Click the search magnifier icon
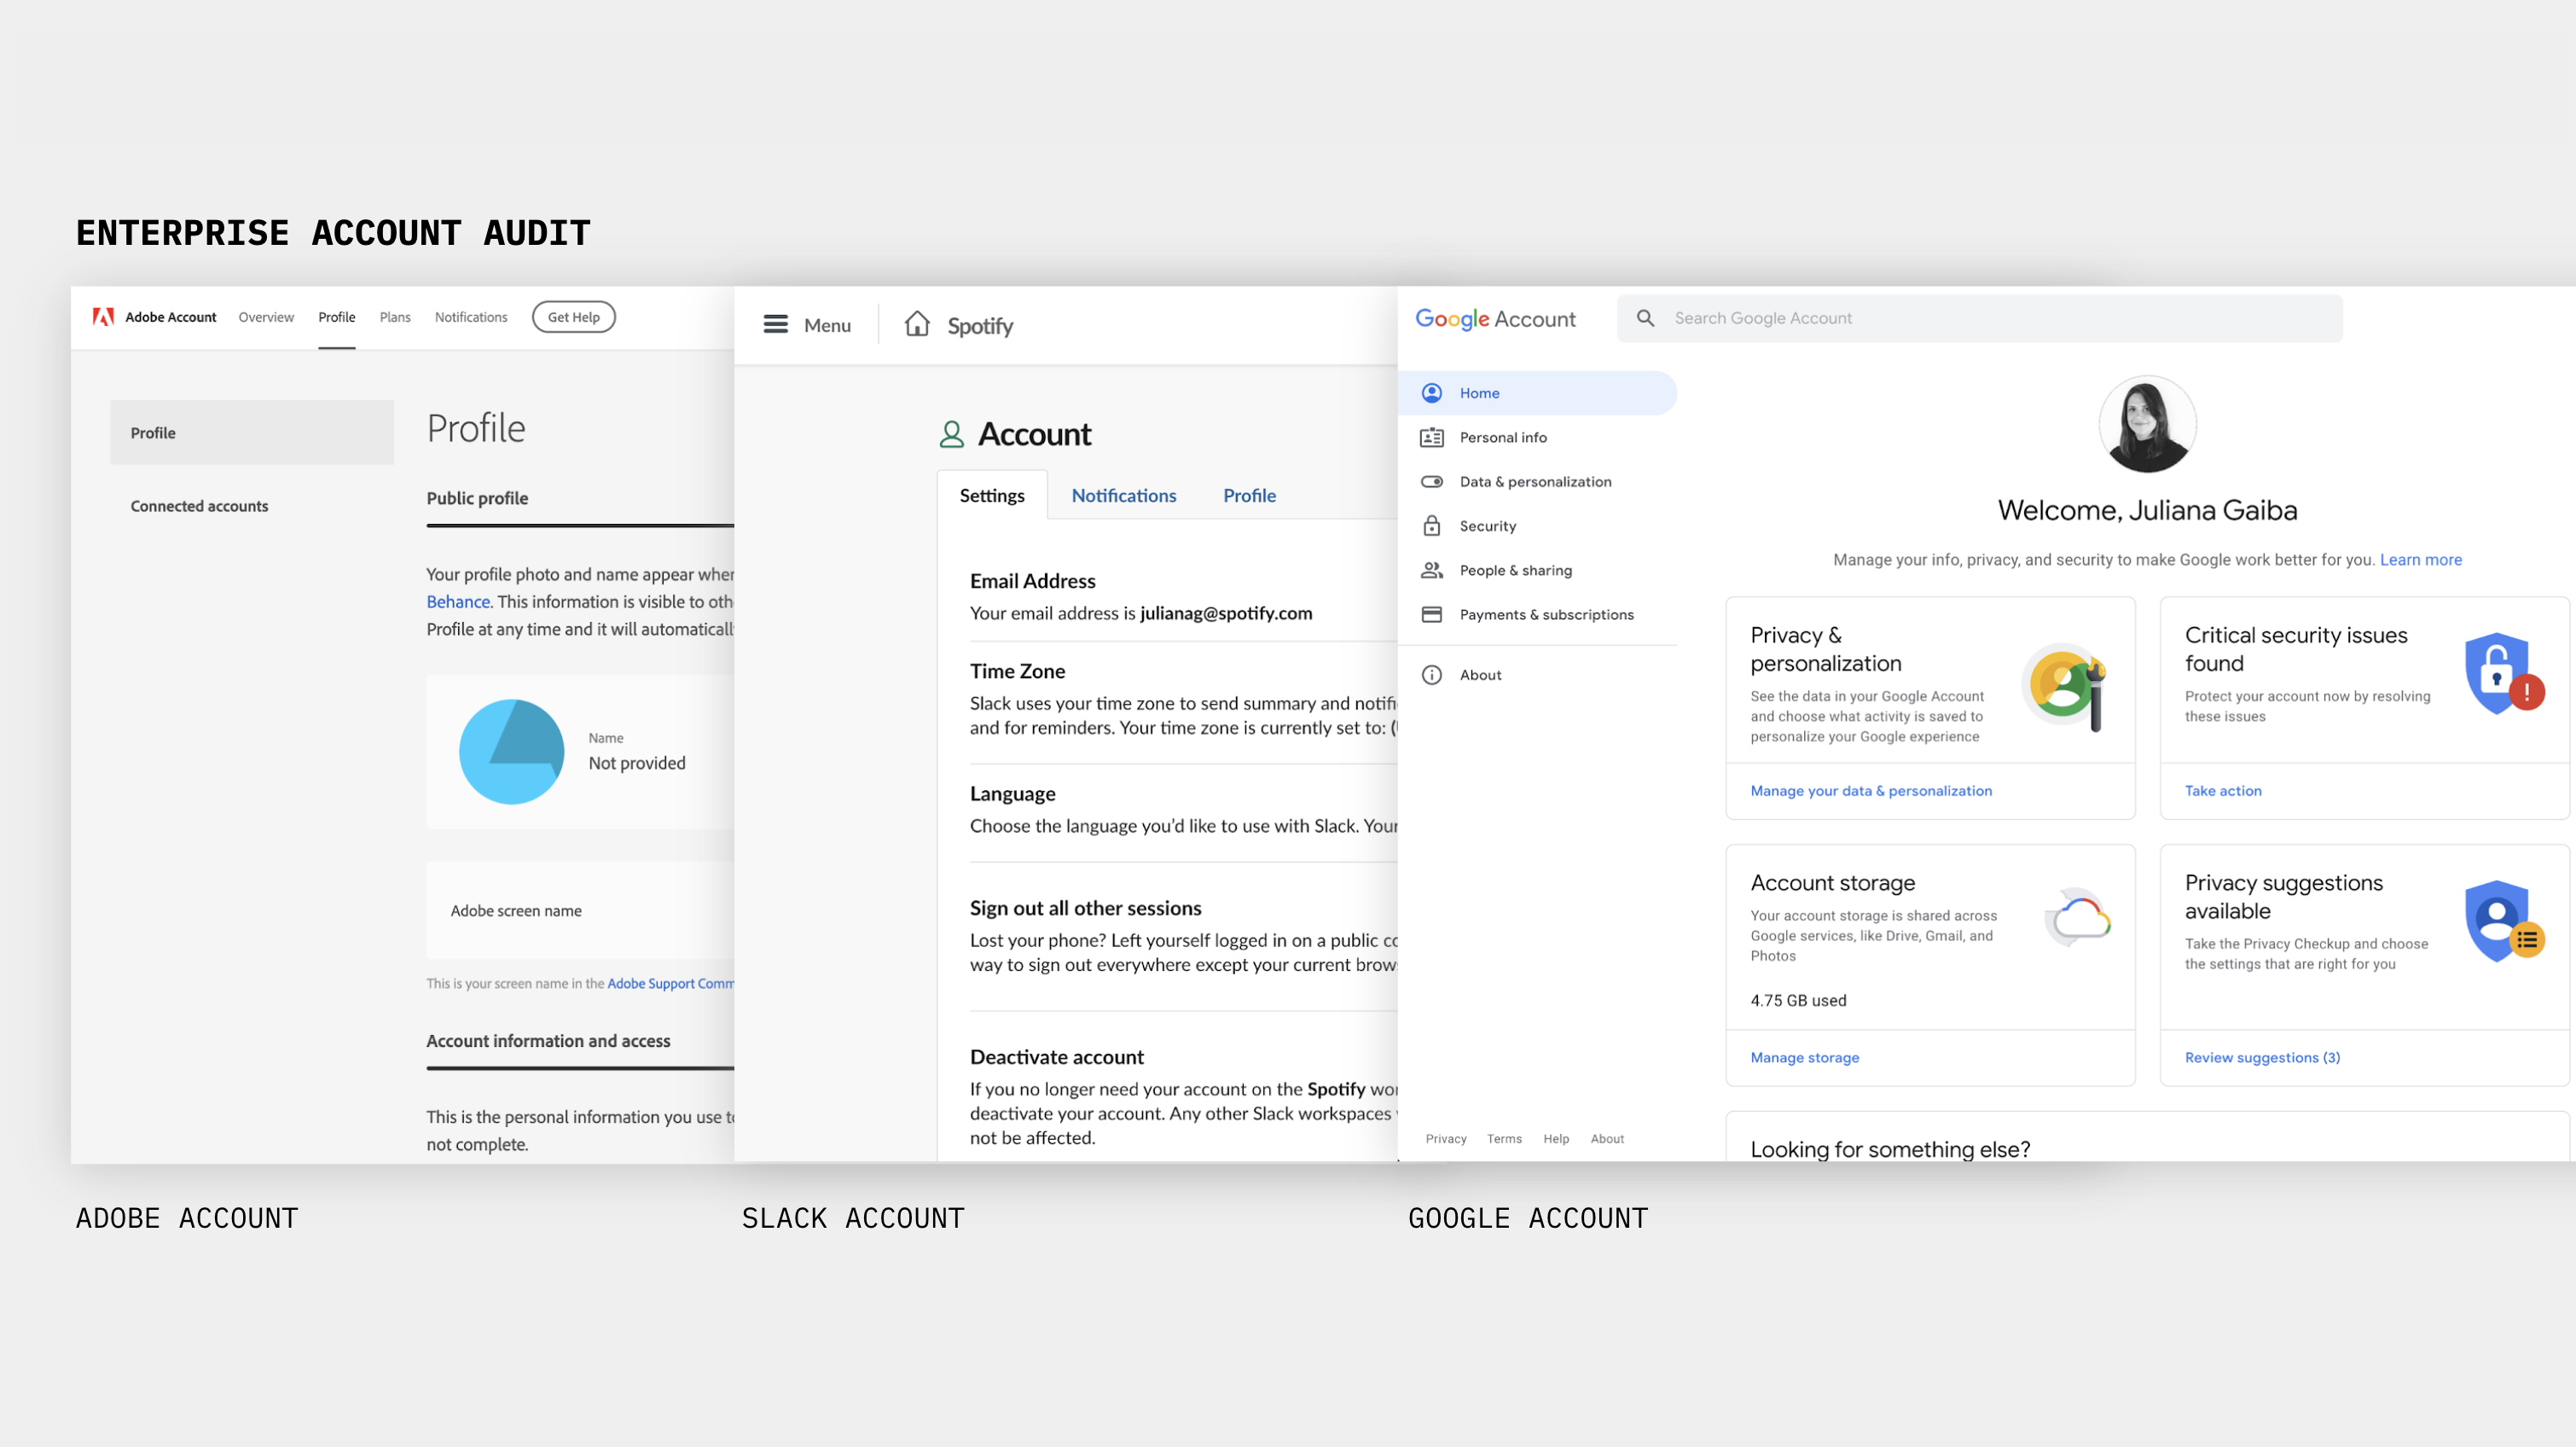 coord(1645,318)
